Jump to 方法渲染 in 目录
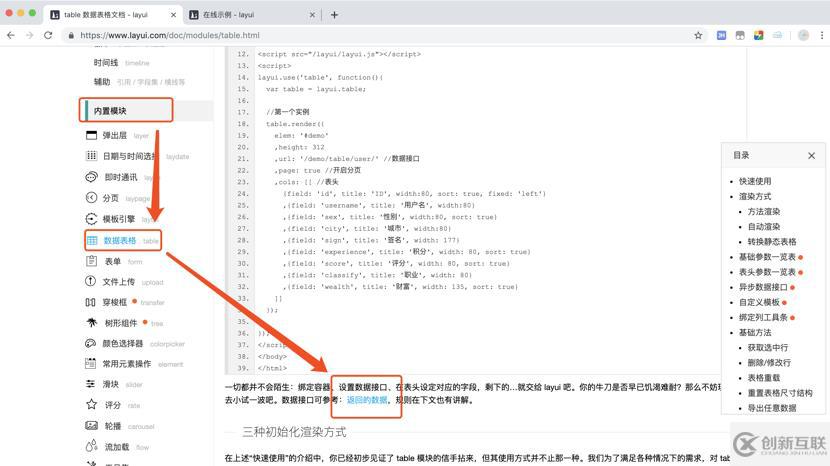 (x=764, y=211)
